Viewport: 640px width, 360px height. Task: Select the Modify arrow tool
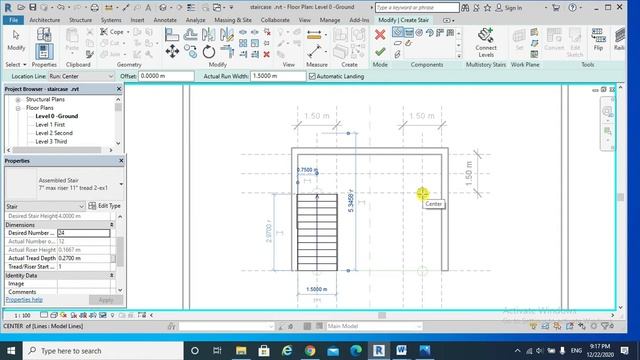point(16,40)
